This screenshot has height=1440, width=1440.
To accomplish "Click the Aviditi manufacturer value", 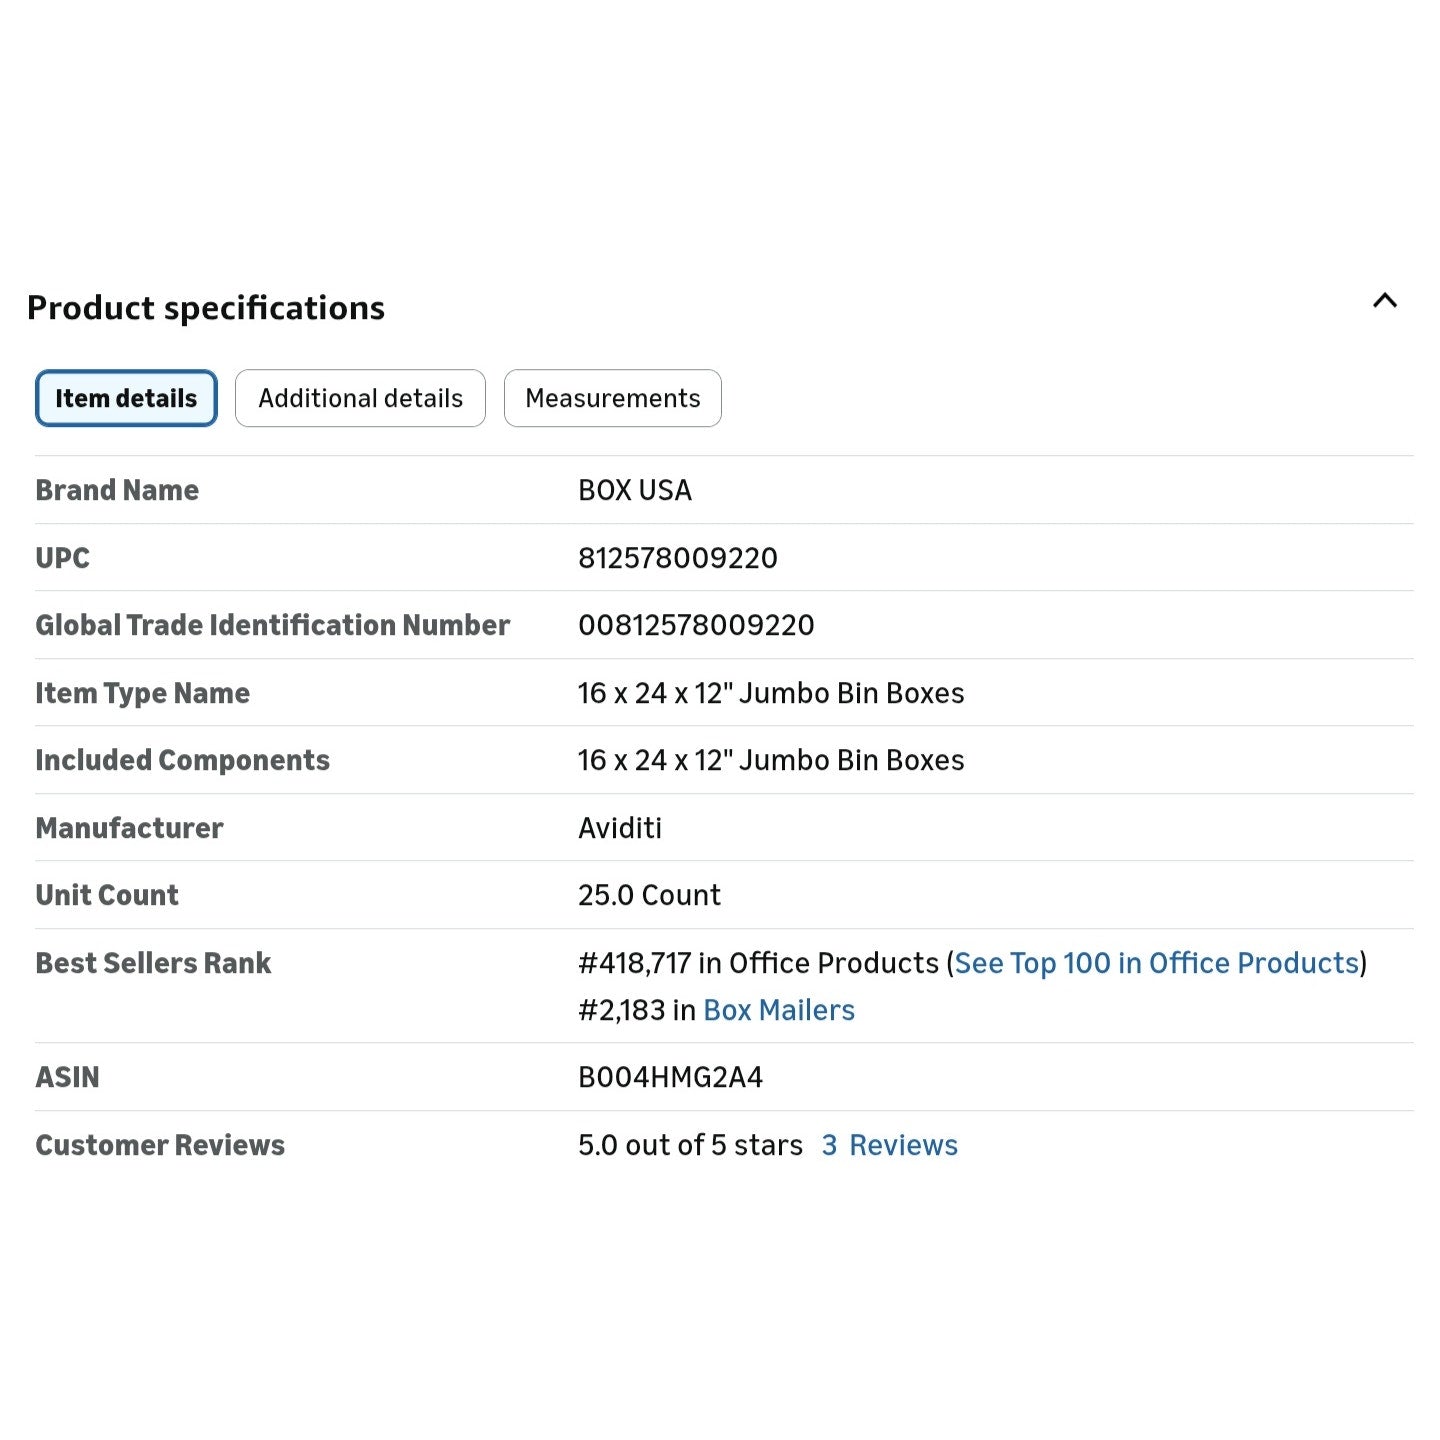I will tap(620, 828).
